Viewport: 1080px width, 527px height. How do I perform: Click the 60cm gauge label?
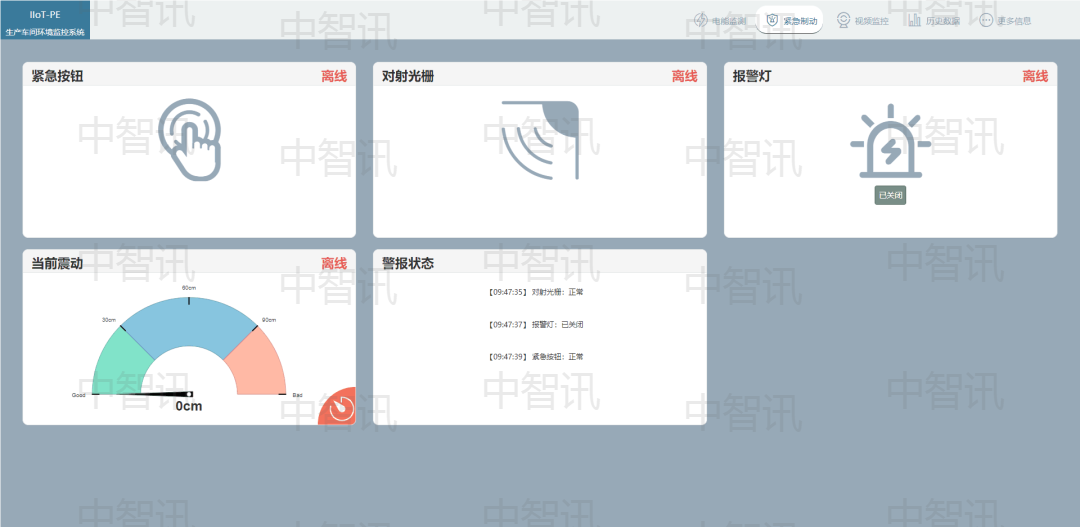pyautogui.click(x=189, y=288)
